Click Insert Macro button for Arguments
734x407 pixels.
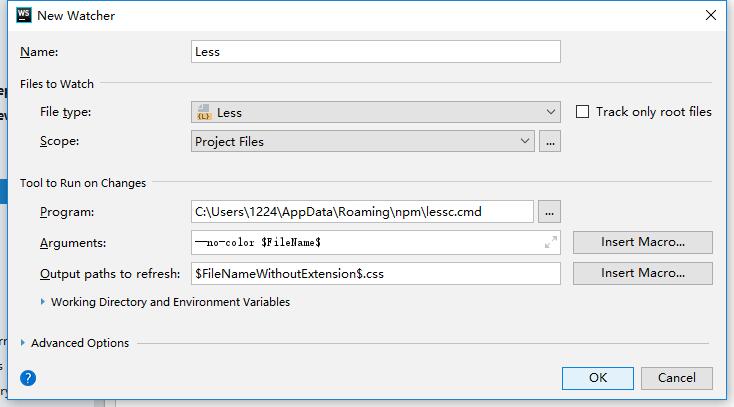[643, 242]
